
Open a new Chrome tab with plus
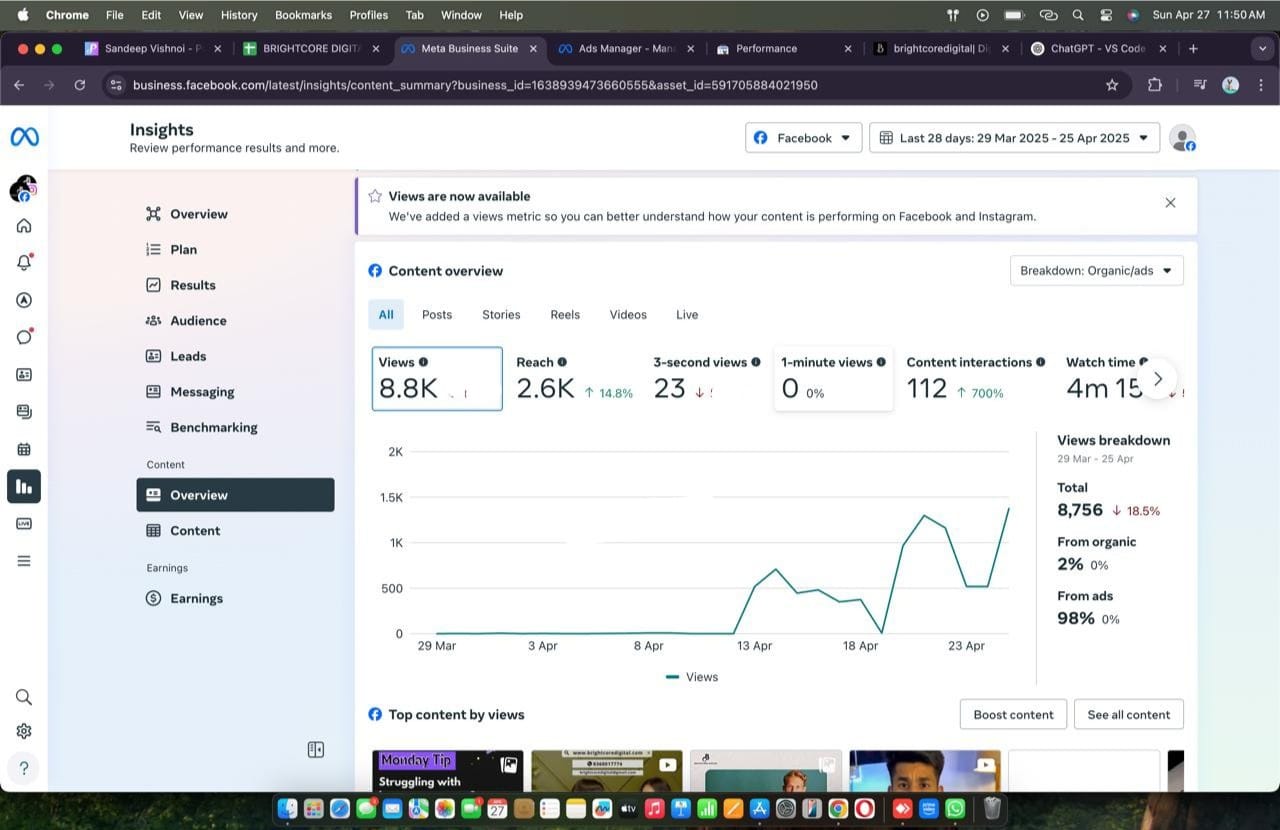[1193, 48]
